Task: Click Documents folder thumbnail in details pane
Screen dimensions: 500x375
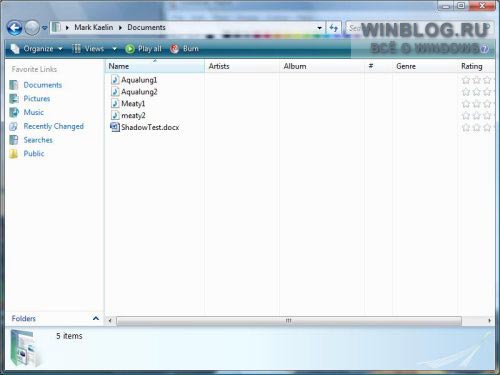Action: point(26,347)
